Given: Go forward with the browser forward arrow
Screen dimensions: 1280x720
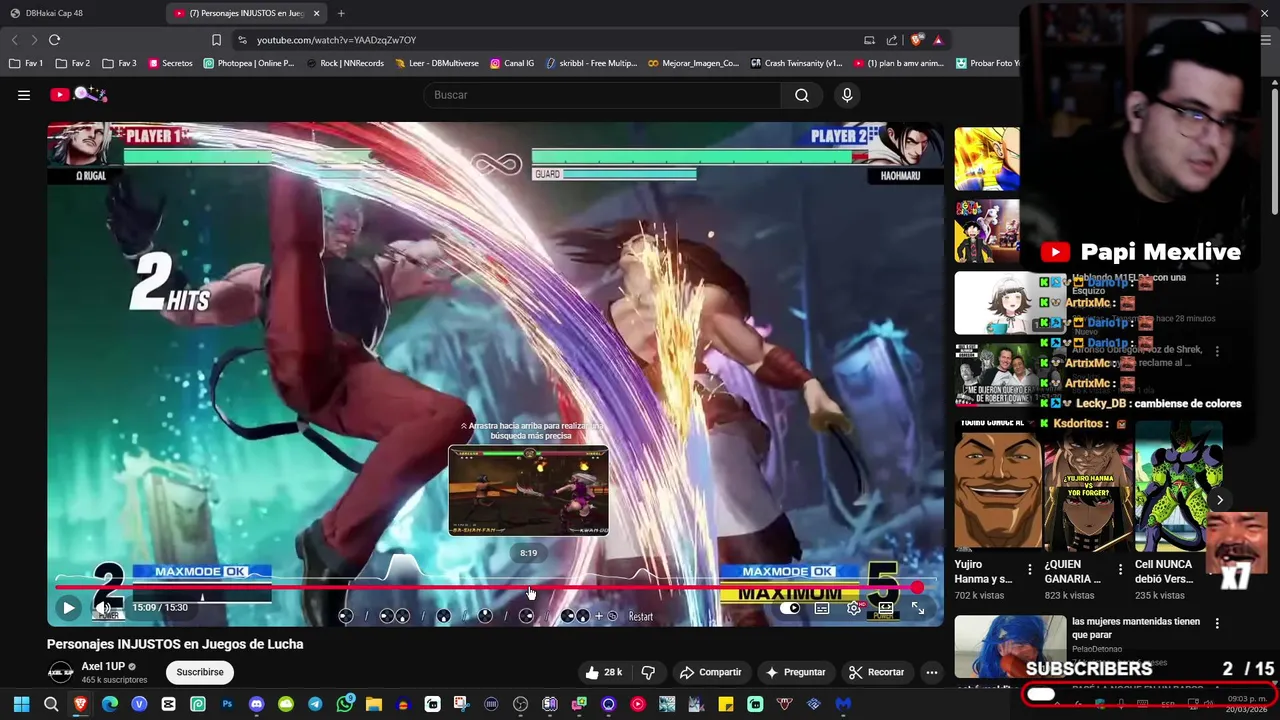Looking at the screenshot, I should tap(34, 40).
